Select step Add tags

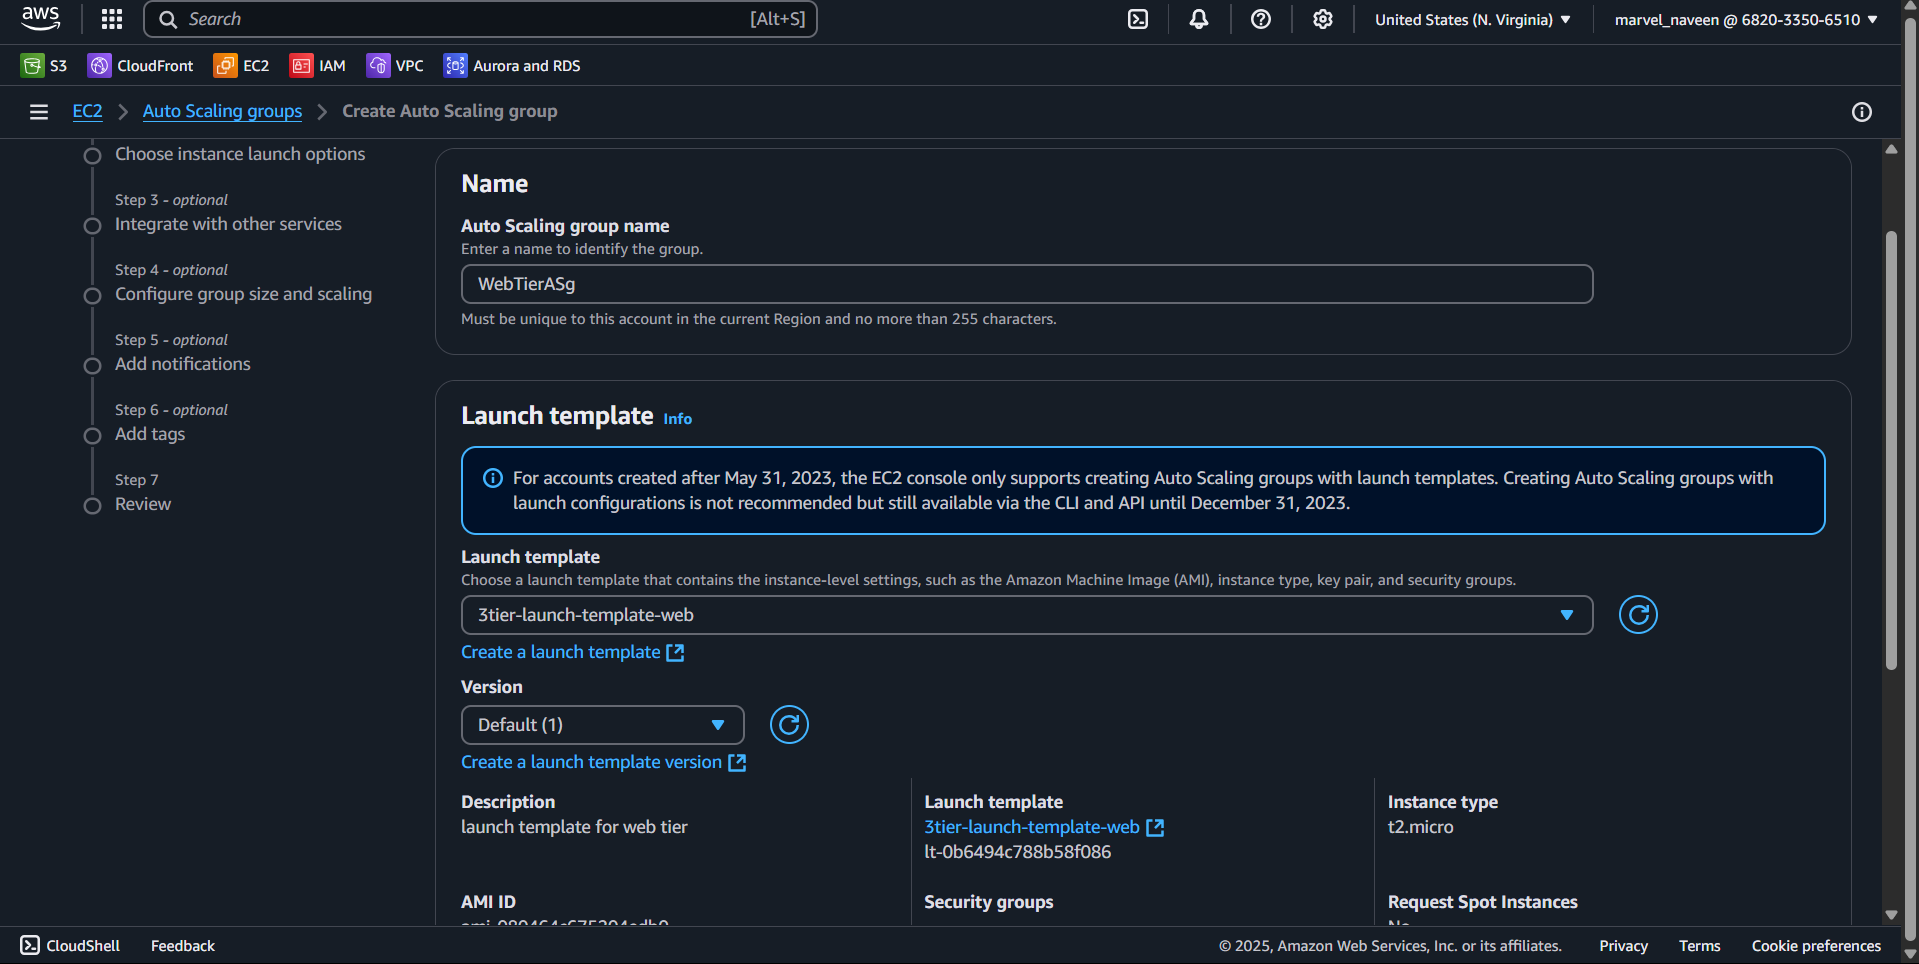pos(150,434)
